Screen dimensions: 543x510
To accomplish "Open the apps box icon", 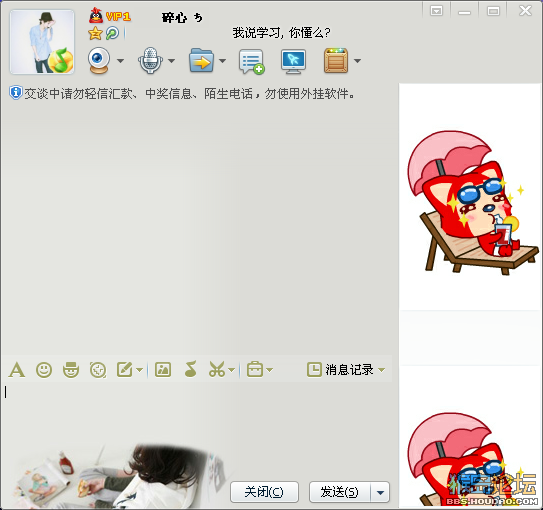I will tap(336, 61).
